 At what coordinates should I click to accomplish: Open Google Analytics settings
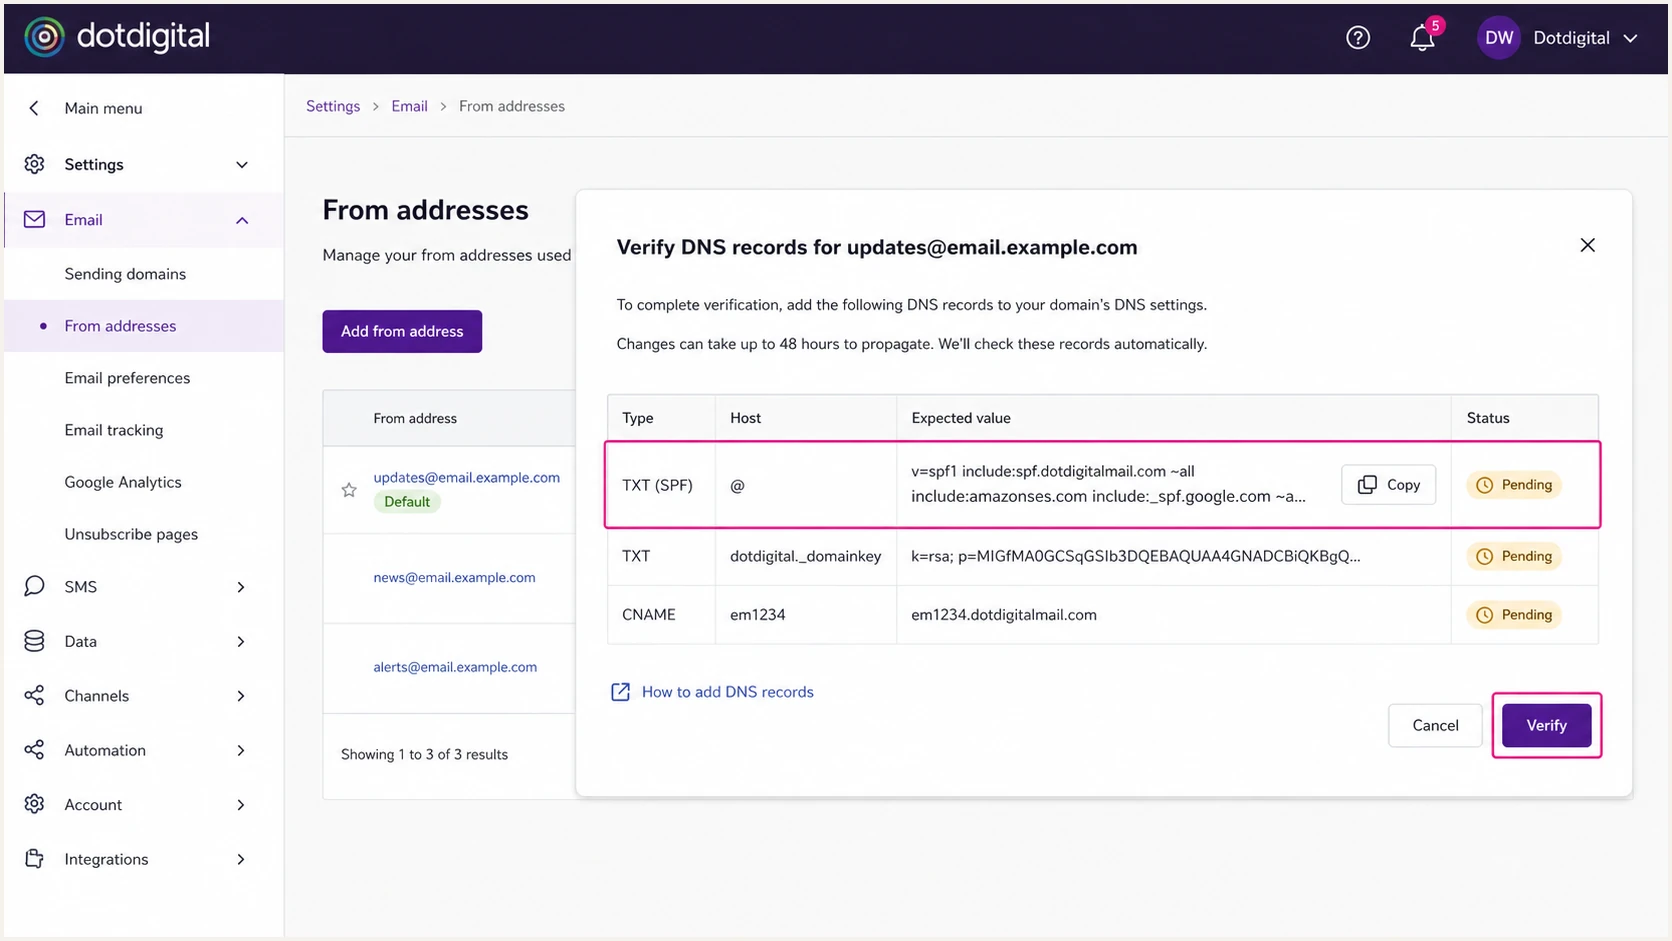click(x=123, y=482)
